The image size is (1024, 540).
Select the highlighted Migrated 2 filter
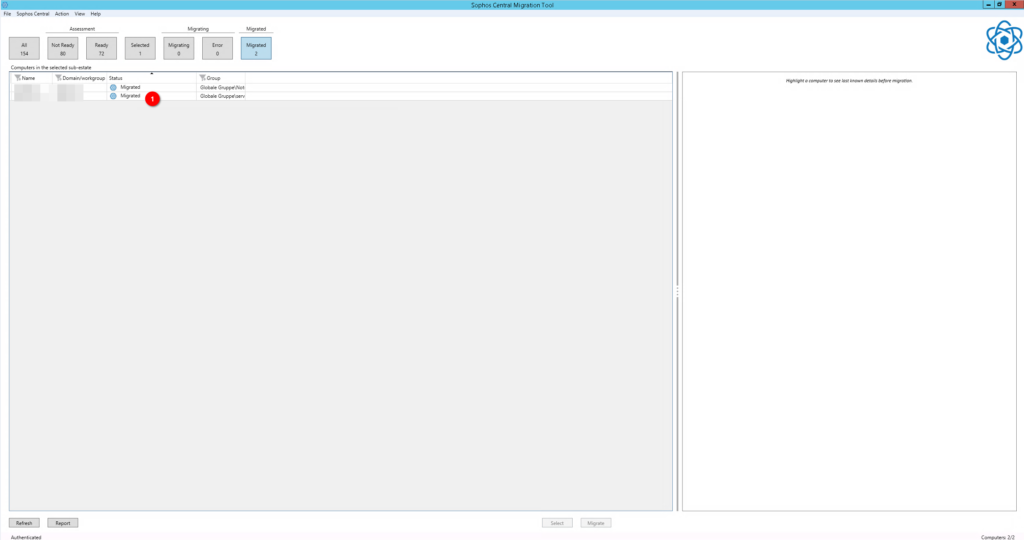(x=256, y=48)
